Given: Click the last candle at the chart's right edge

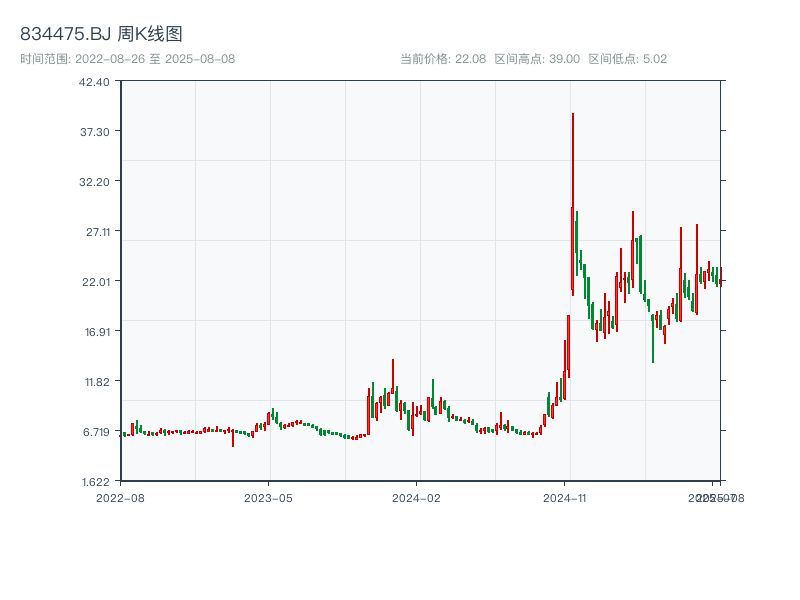Looking at the screenshot, I should tap(721, 277).
